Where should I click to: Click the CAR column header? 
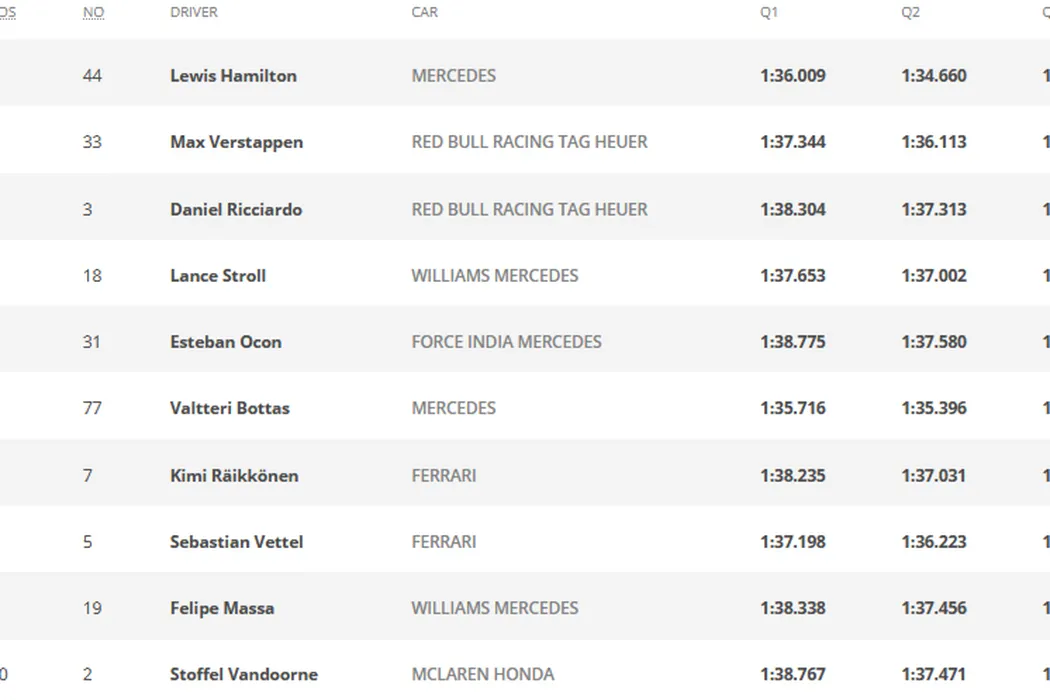(x=425, y=12)
